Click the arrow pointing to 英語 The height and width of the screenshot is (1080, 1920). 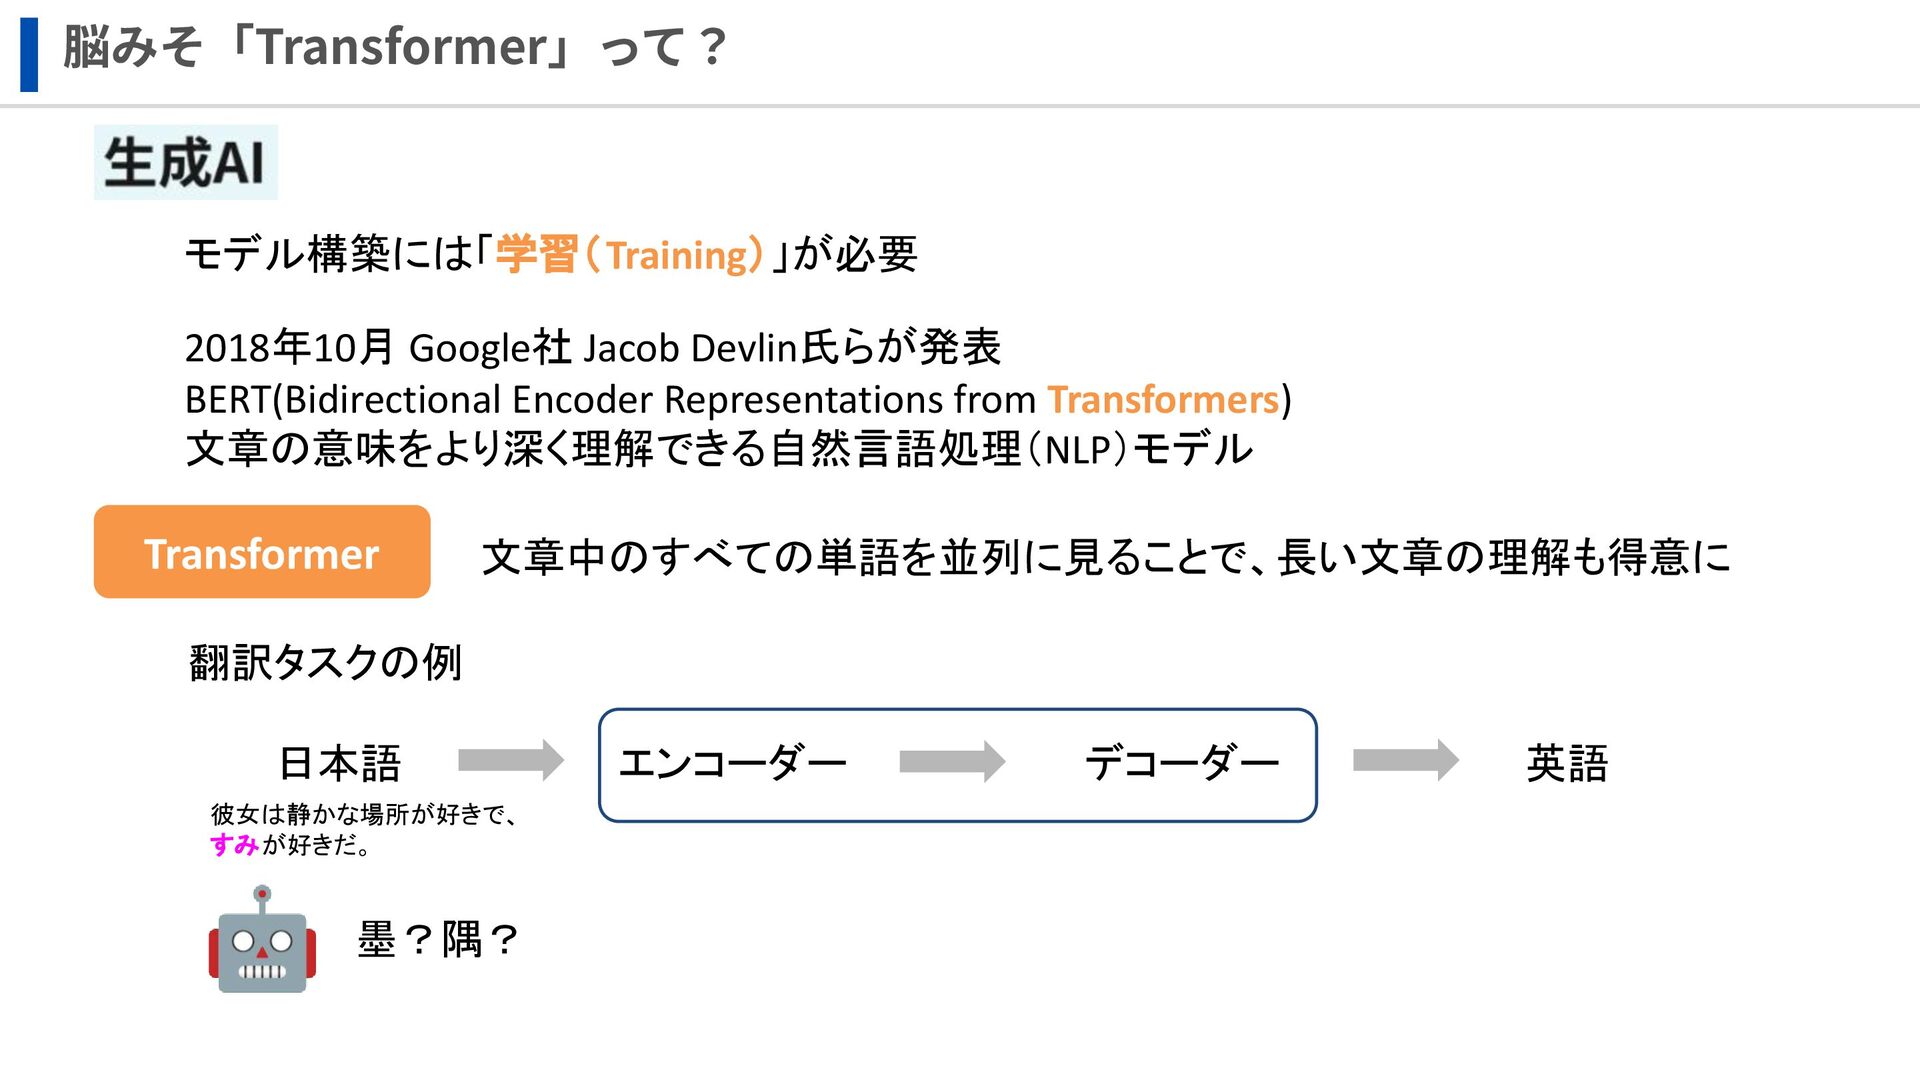pos(1405,760)
